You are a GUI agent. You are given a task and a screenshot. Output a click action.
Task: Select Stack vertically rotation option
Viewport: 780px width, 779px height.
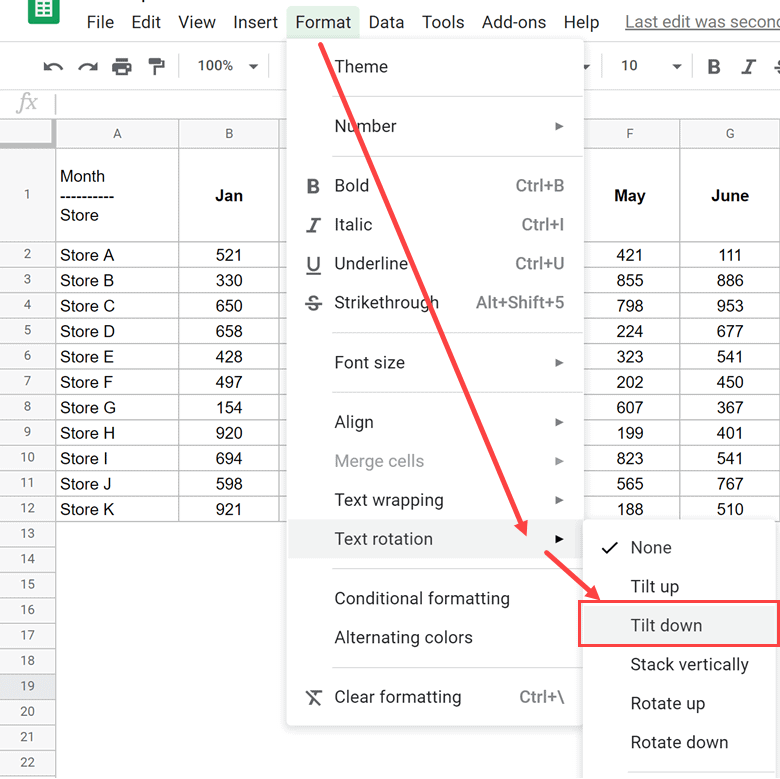pos(680,664)
